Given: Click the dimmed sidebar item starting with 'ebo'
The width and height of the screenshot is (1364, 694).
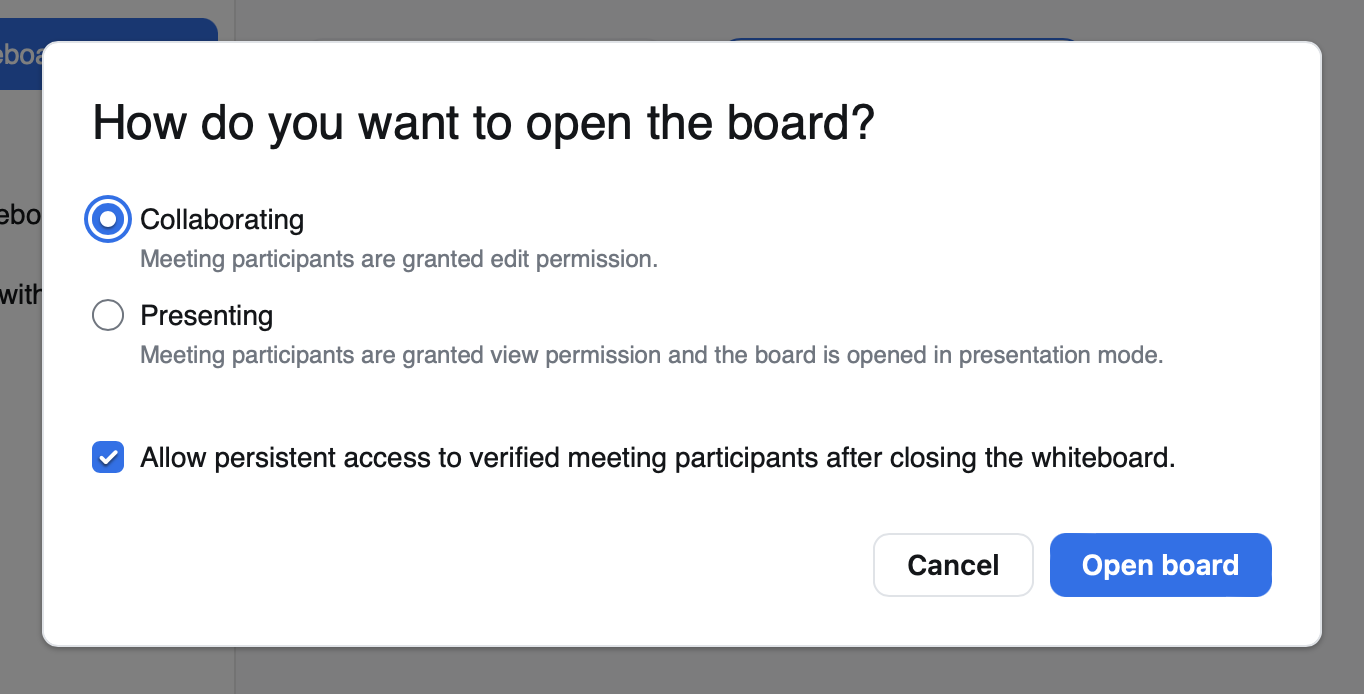Looking at the screenshot, I should 20,214.
